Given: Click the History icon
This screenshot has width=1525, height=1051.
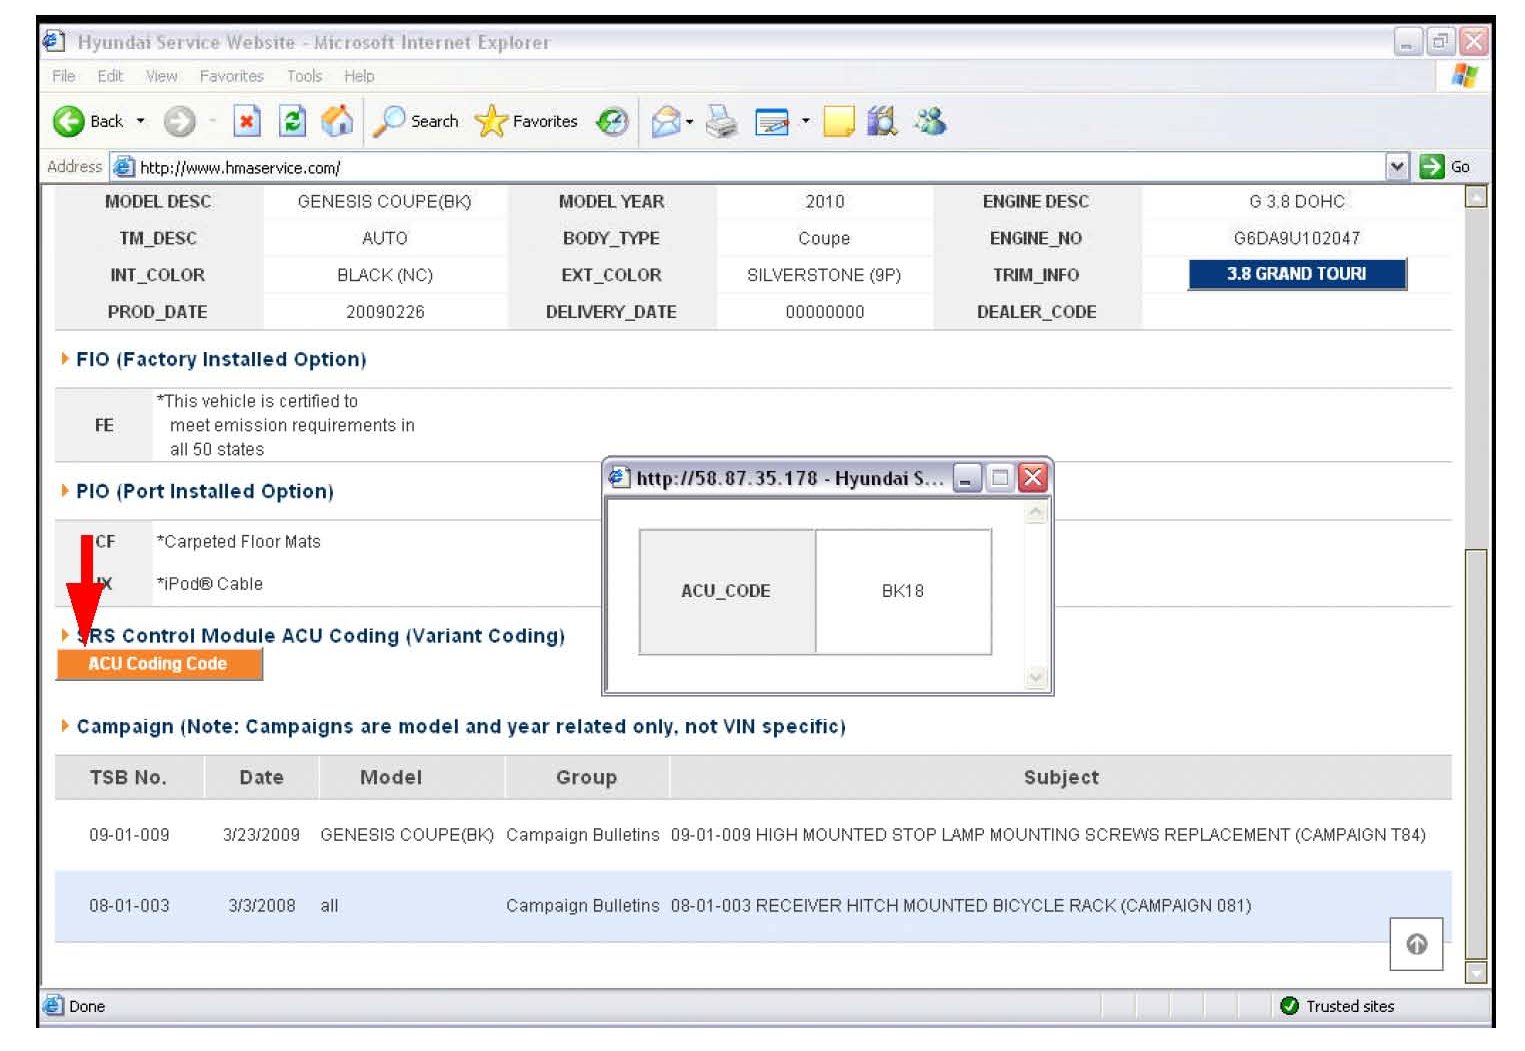Looking at the screenshot, I should click(612, 122).
